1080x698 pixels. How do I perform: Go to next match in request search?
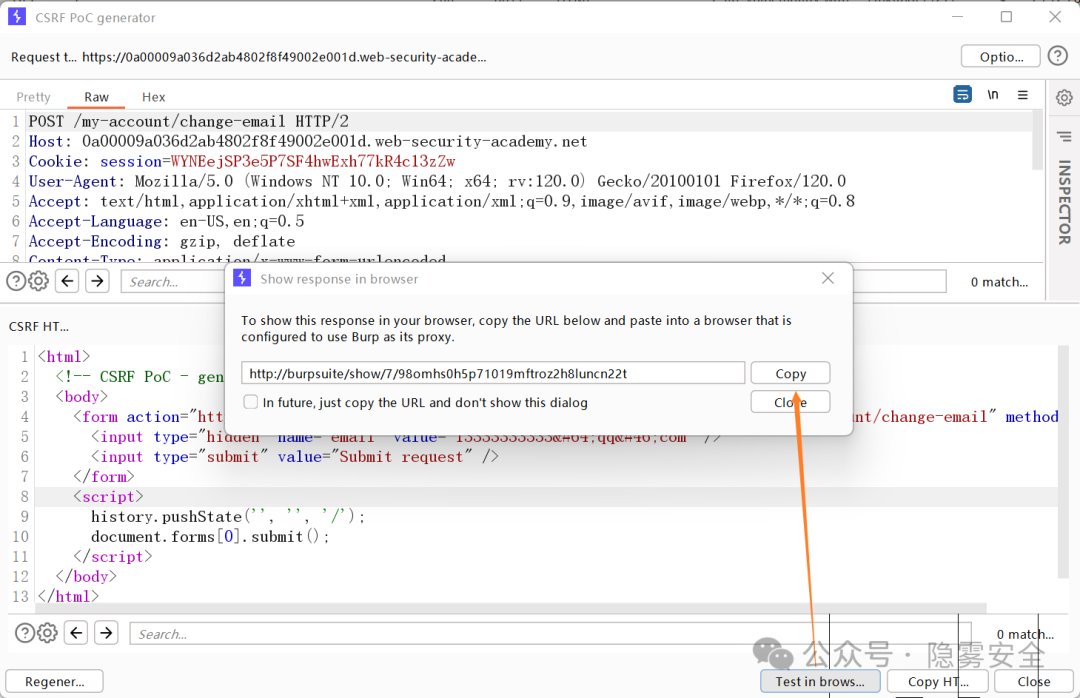coord(98,280)
